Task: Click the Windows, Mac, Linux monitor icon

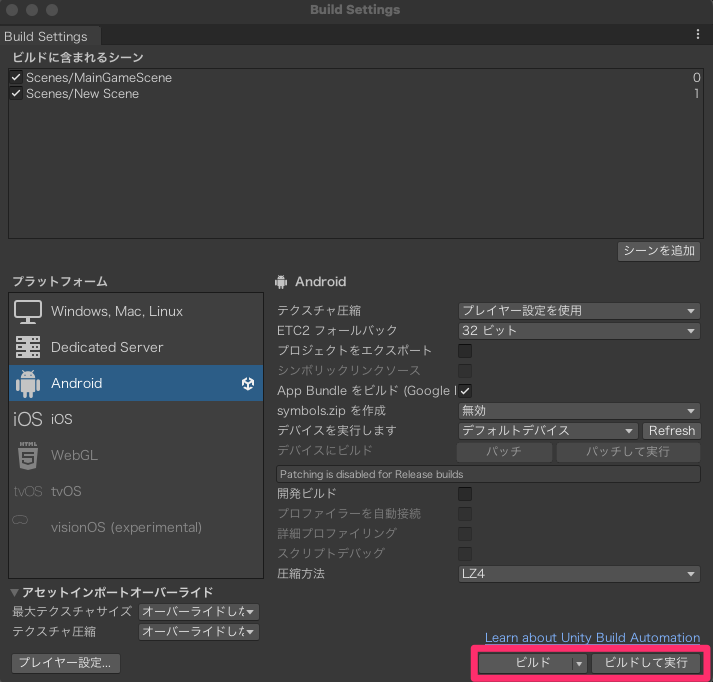Action: [28, 312]
